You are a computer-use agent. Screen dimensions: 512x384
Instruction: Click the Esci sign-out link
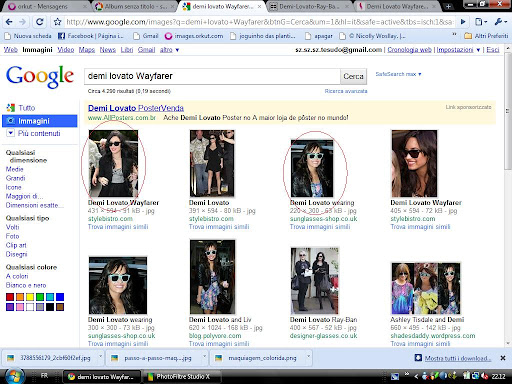[493, 50]
